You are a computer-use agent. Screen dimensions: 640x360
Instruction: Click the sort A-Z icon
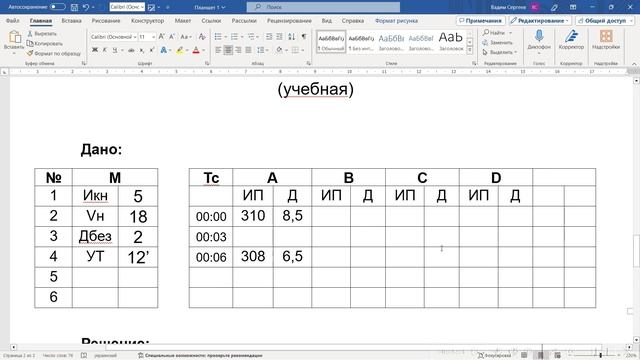(x=291, y=37)
